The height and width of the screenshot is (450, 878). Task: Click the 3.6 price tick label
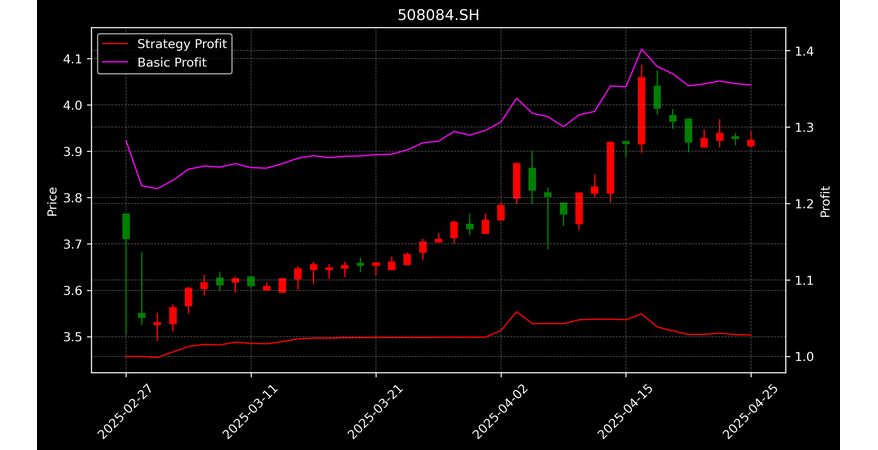click(73, 291)
